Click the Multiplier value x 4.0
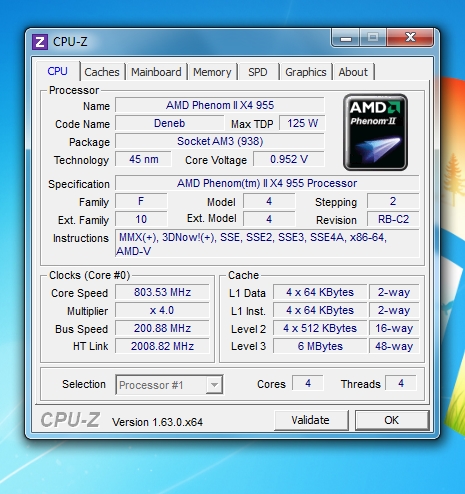This screenshot has width=465, height=494. coord(162,310)
